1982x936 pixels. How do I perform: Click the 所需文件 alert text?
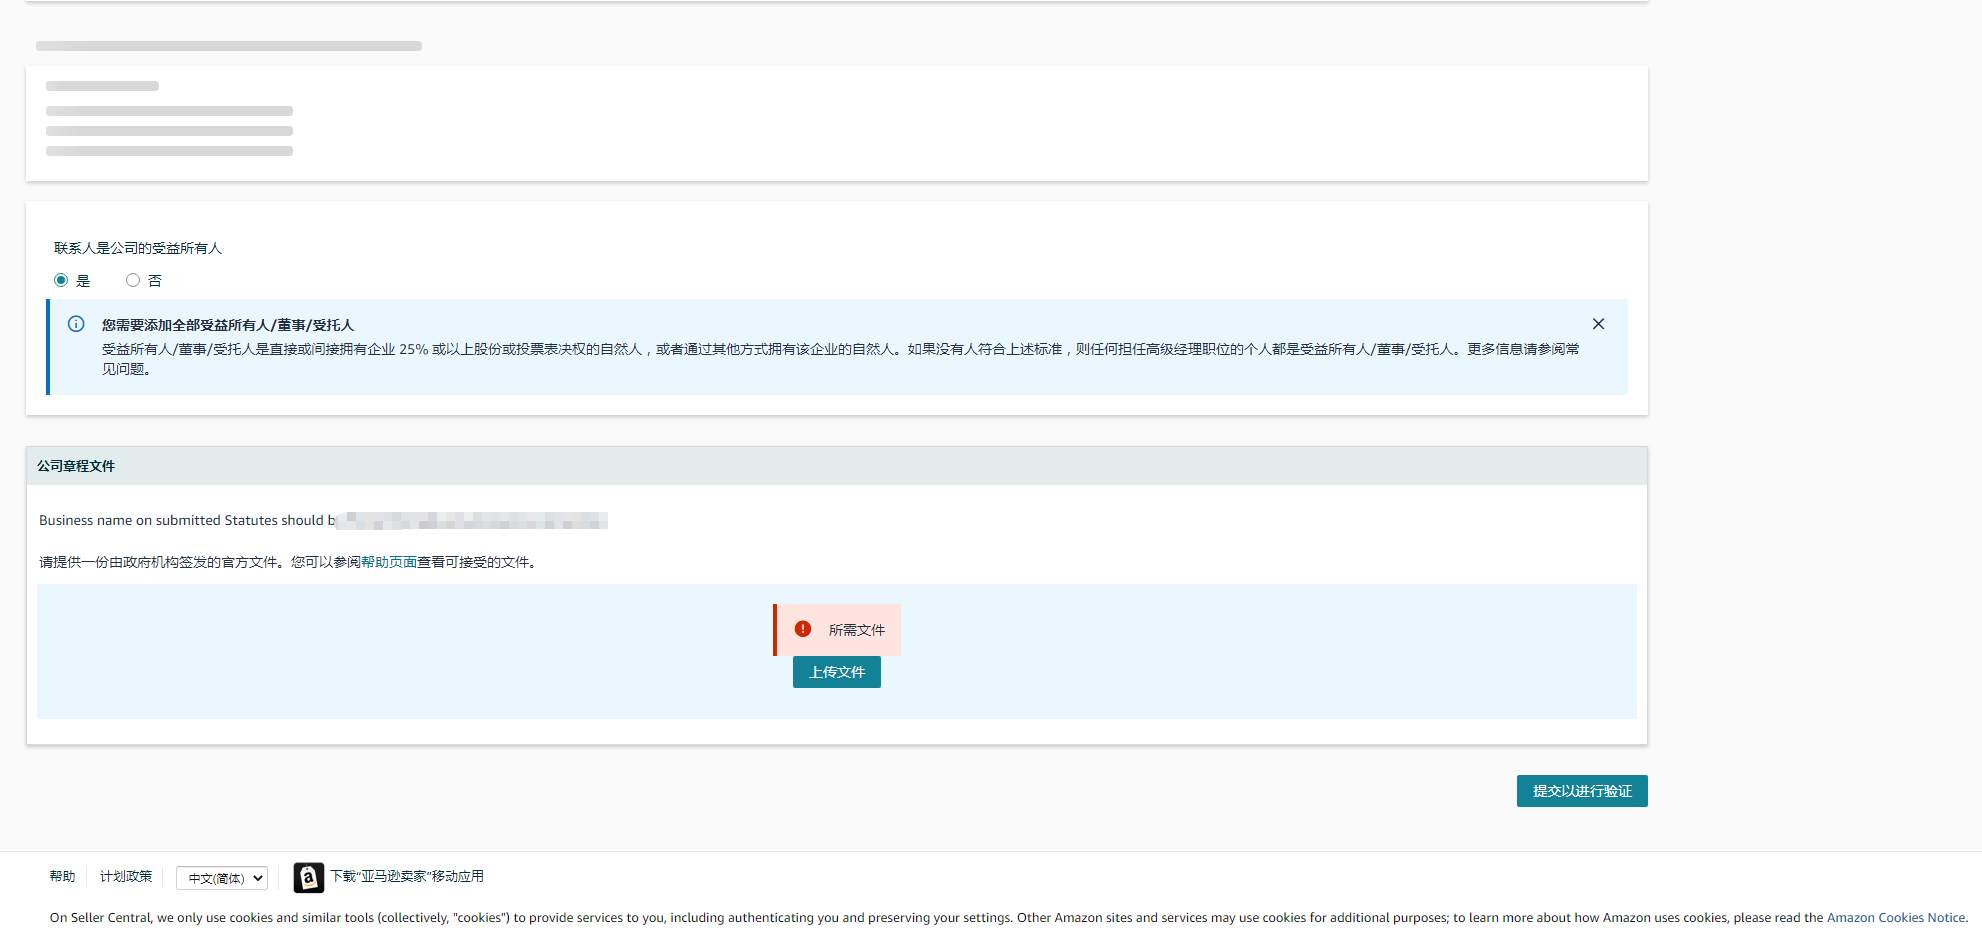[856, 630]
